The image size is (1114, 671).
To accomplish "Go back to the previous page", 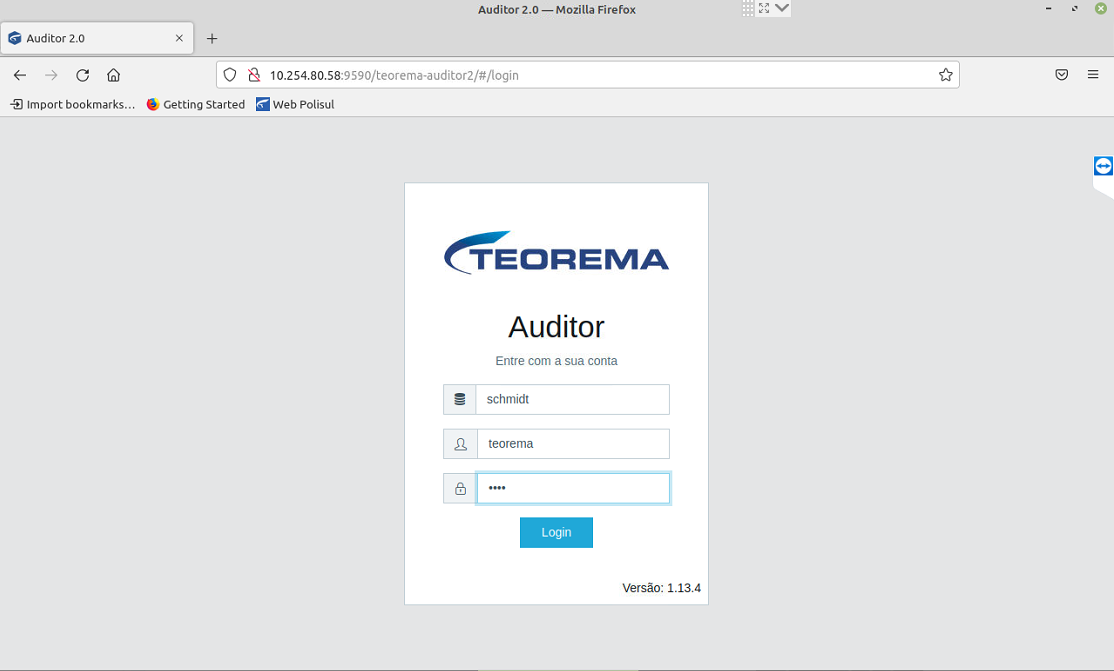I will [20, 75].
